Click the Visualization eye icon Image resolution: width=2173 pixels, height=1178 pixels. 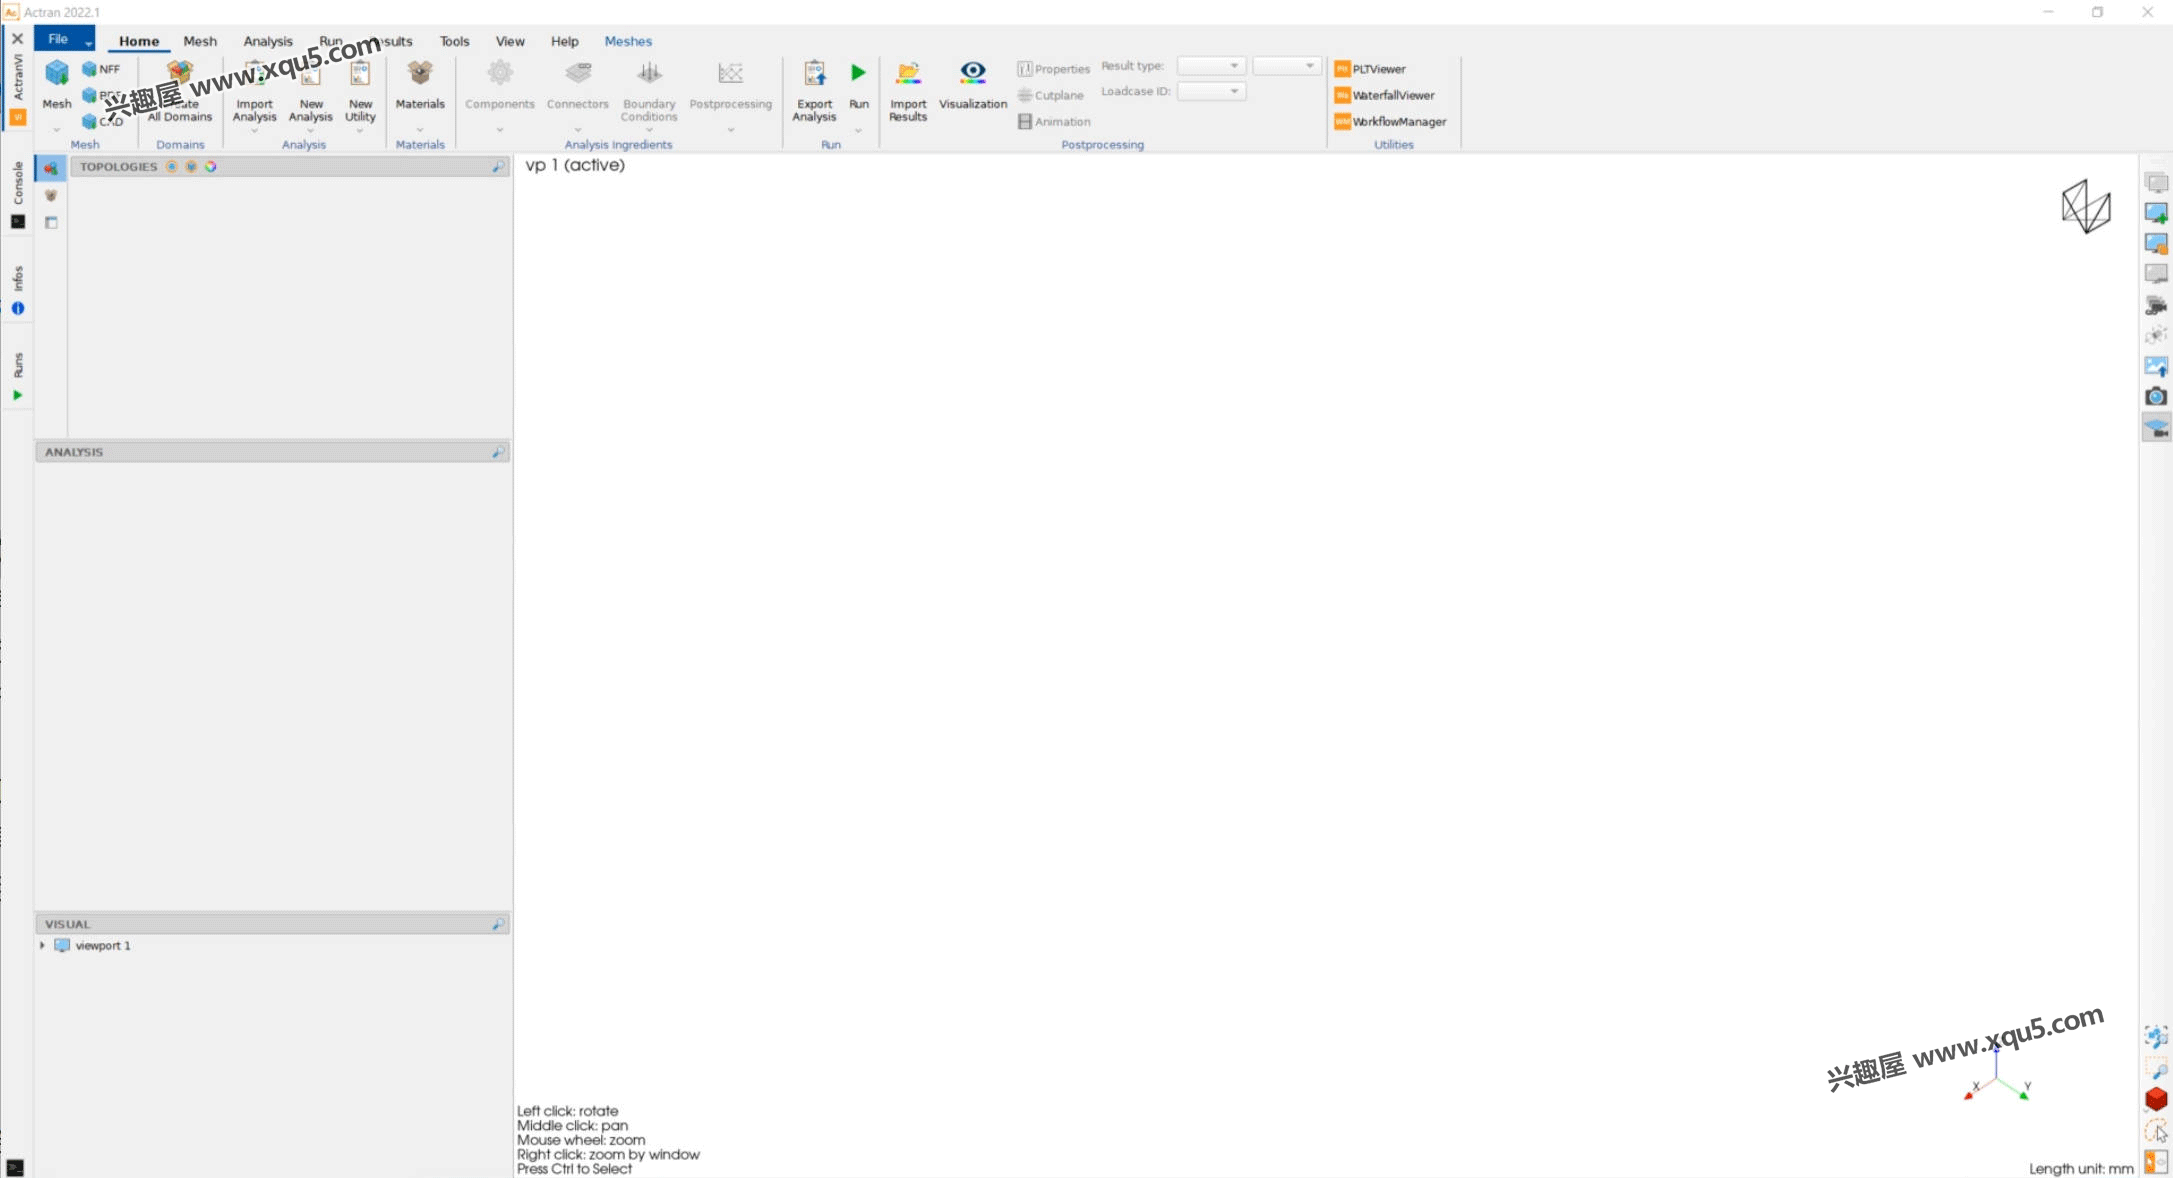click(x=972, y=73)
